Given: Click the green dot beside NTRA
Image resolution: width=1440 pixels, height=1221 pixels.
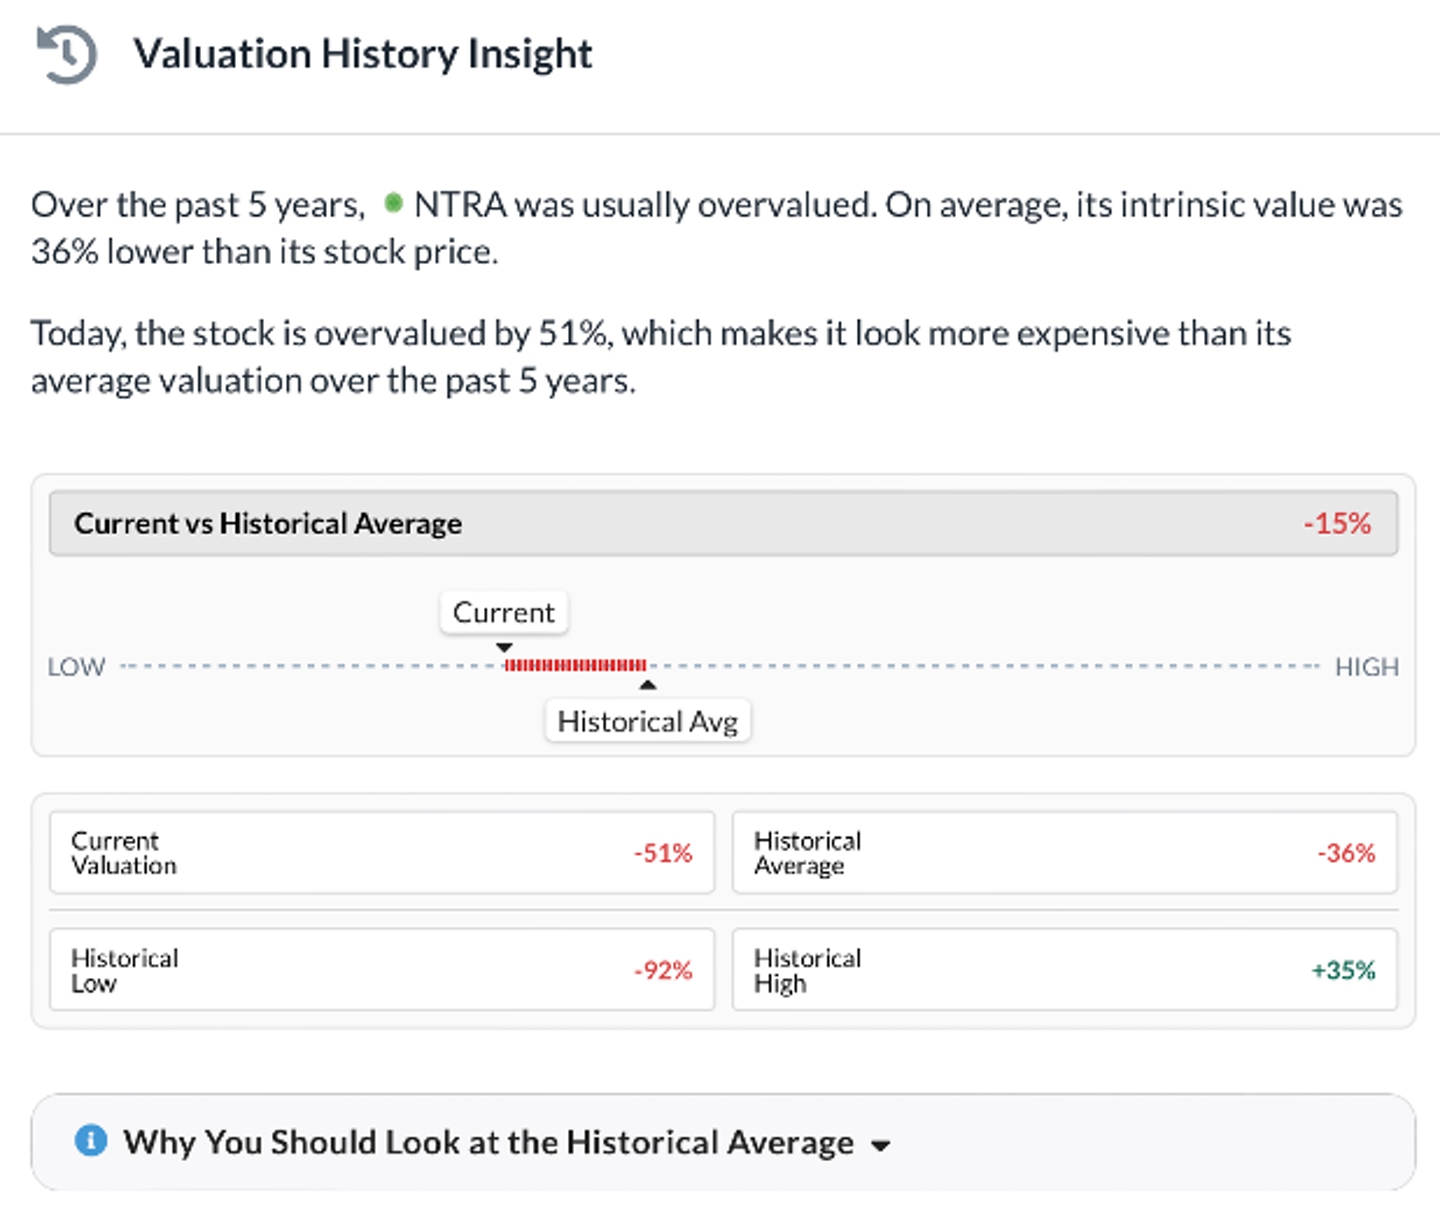Looking at the screenshot, I should click(394, 203).
